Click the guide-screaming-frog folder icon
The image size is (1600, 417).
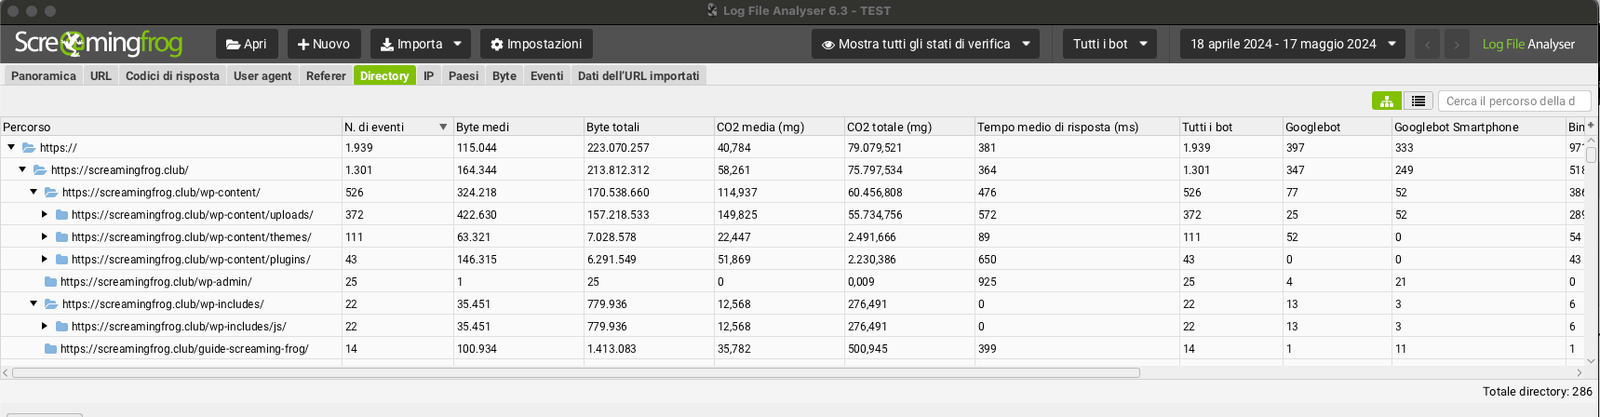[x=50, y=349]
